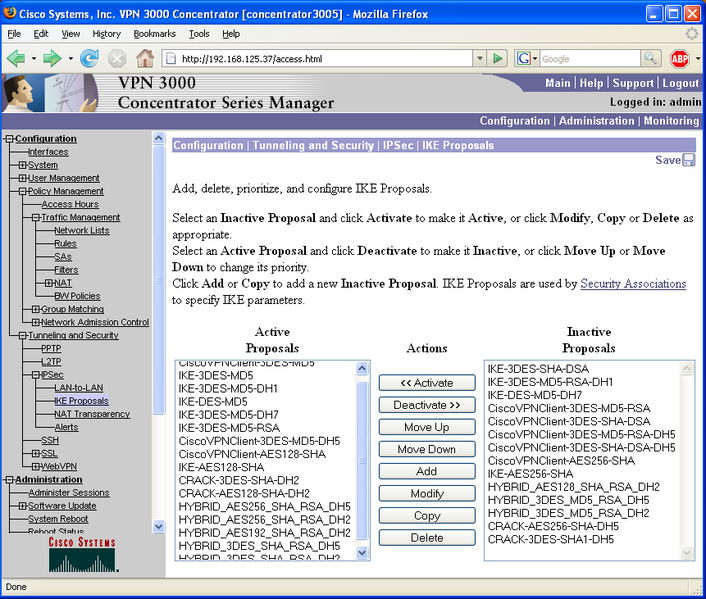Click the Save floppy disk icon
Screen dimensions: 706x599
(689, 160)
